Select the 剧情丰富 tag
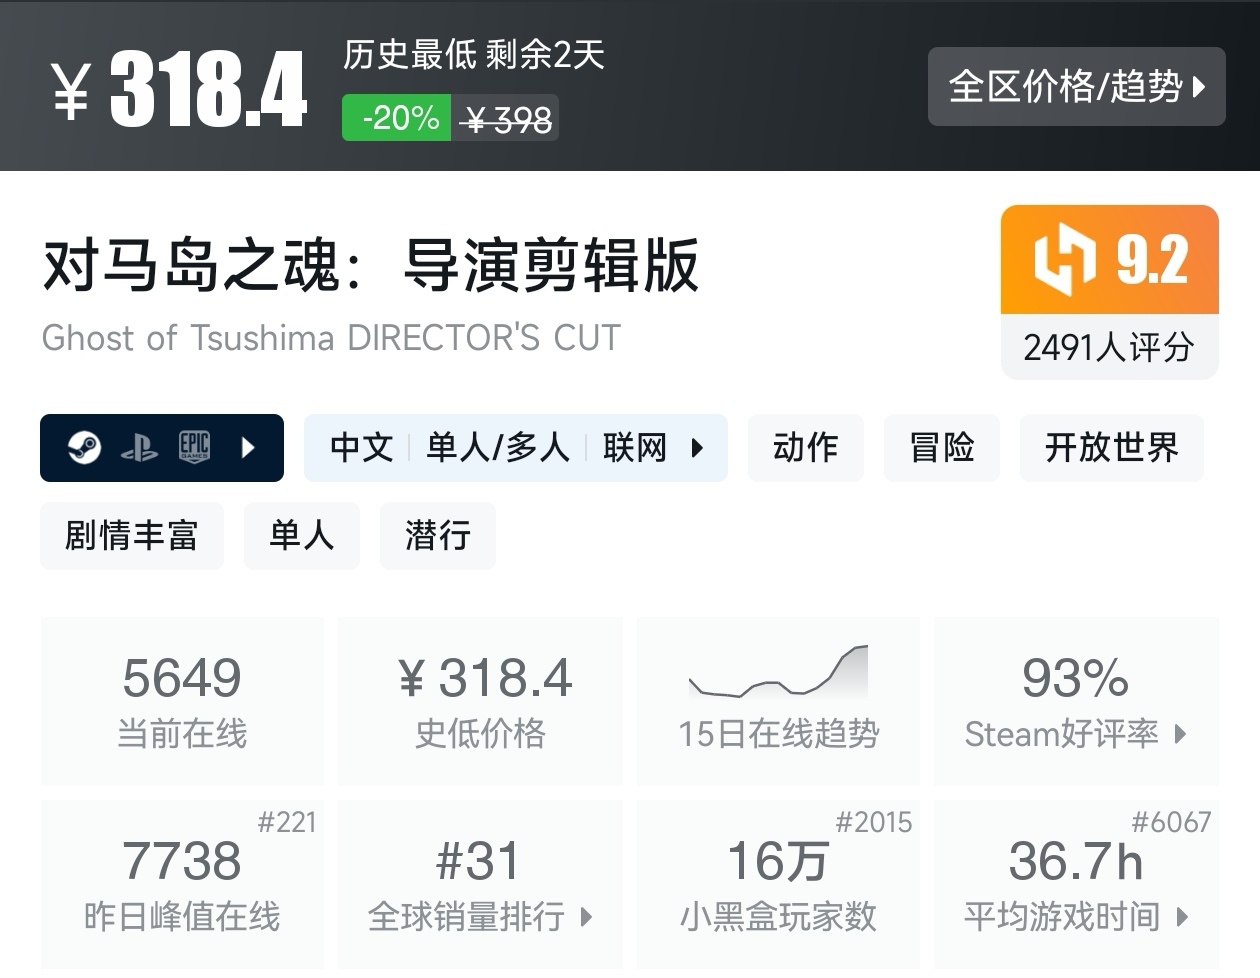Image resolution: width=1260 pixels, height=978 pixels. pyautogui.click(x=131, y=535)
